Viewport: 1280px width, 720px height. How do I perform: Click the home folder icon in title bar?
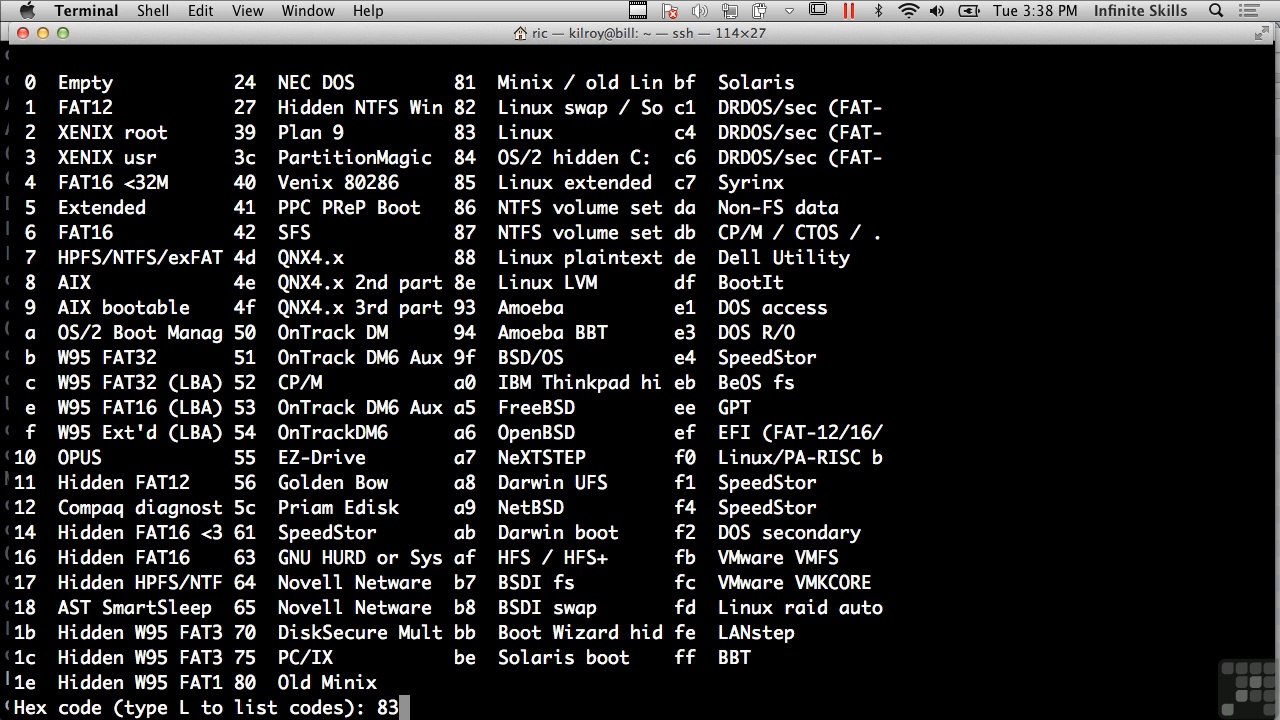[520, 33]
